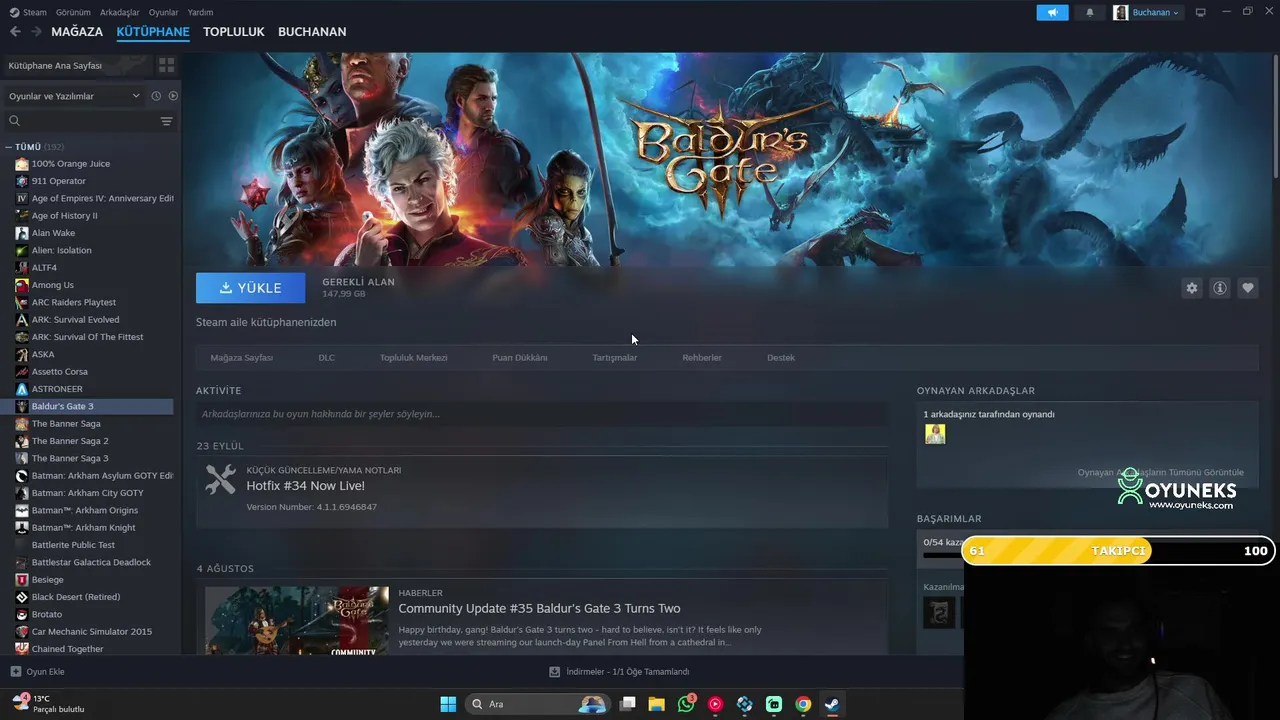1280x720 pixels.
Task: Select 100% Orange Juice in library
Action: [70, 164]
